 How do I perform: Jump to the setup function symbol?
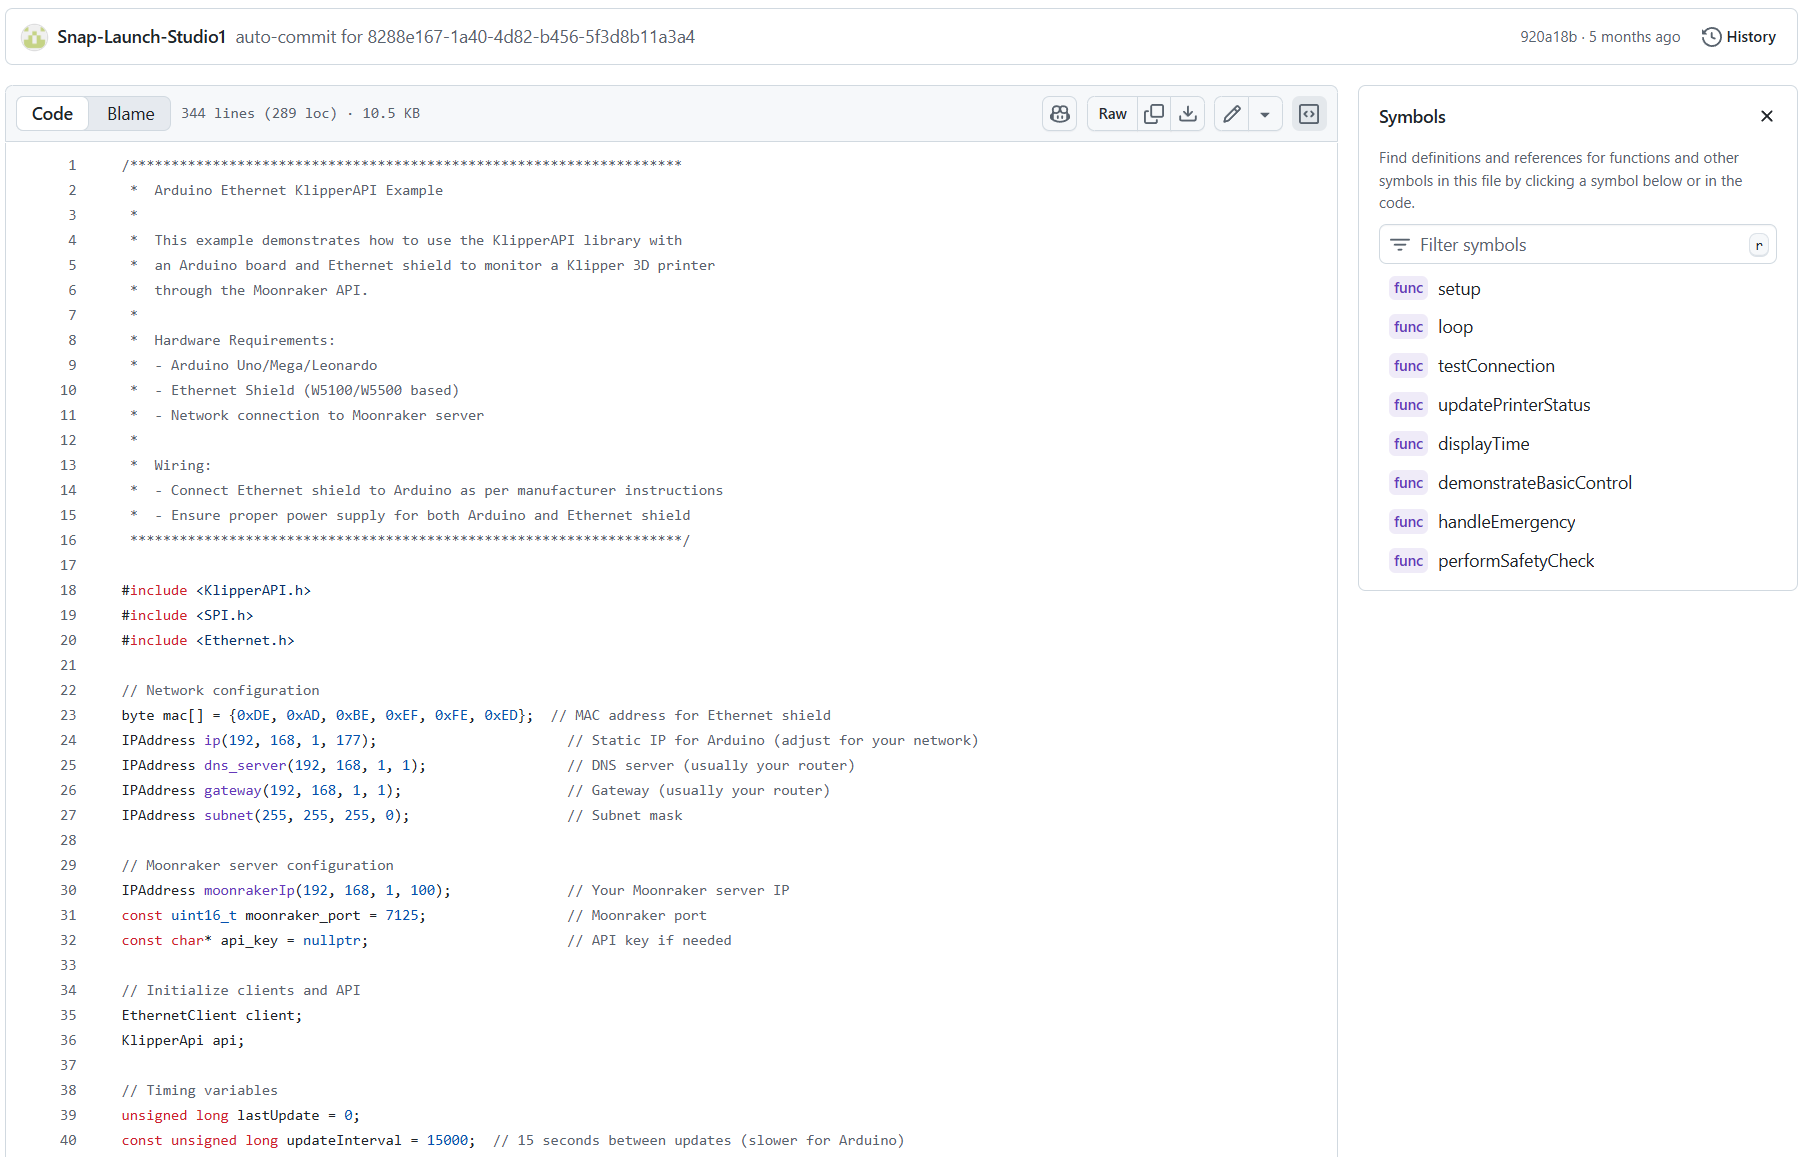click(x=1458, y=289)
